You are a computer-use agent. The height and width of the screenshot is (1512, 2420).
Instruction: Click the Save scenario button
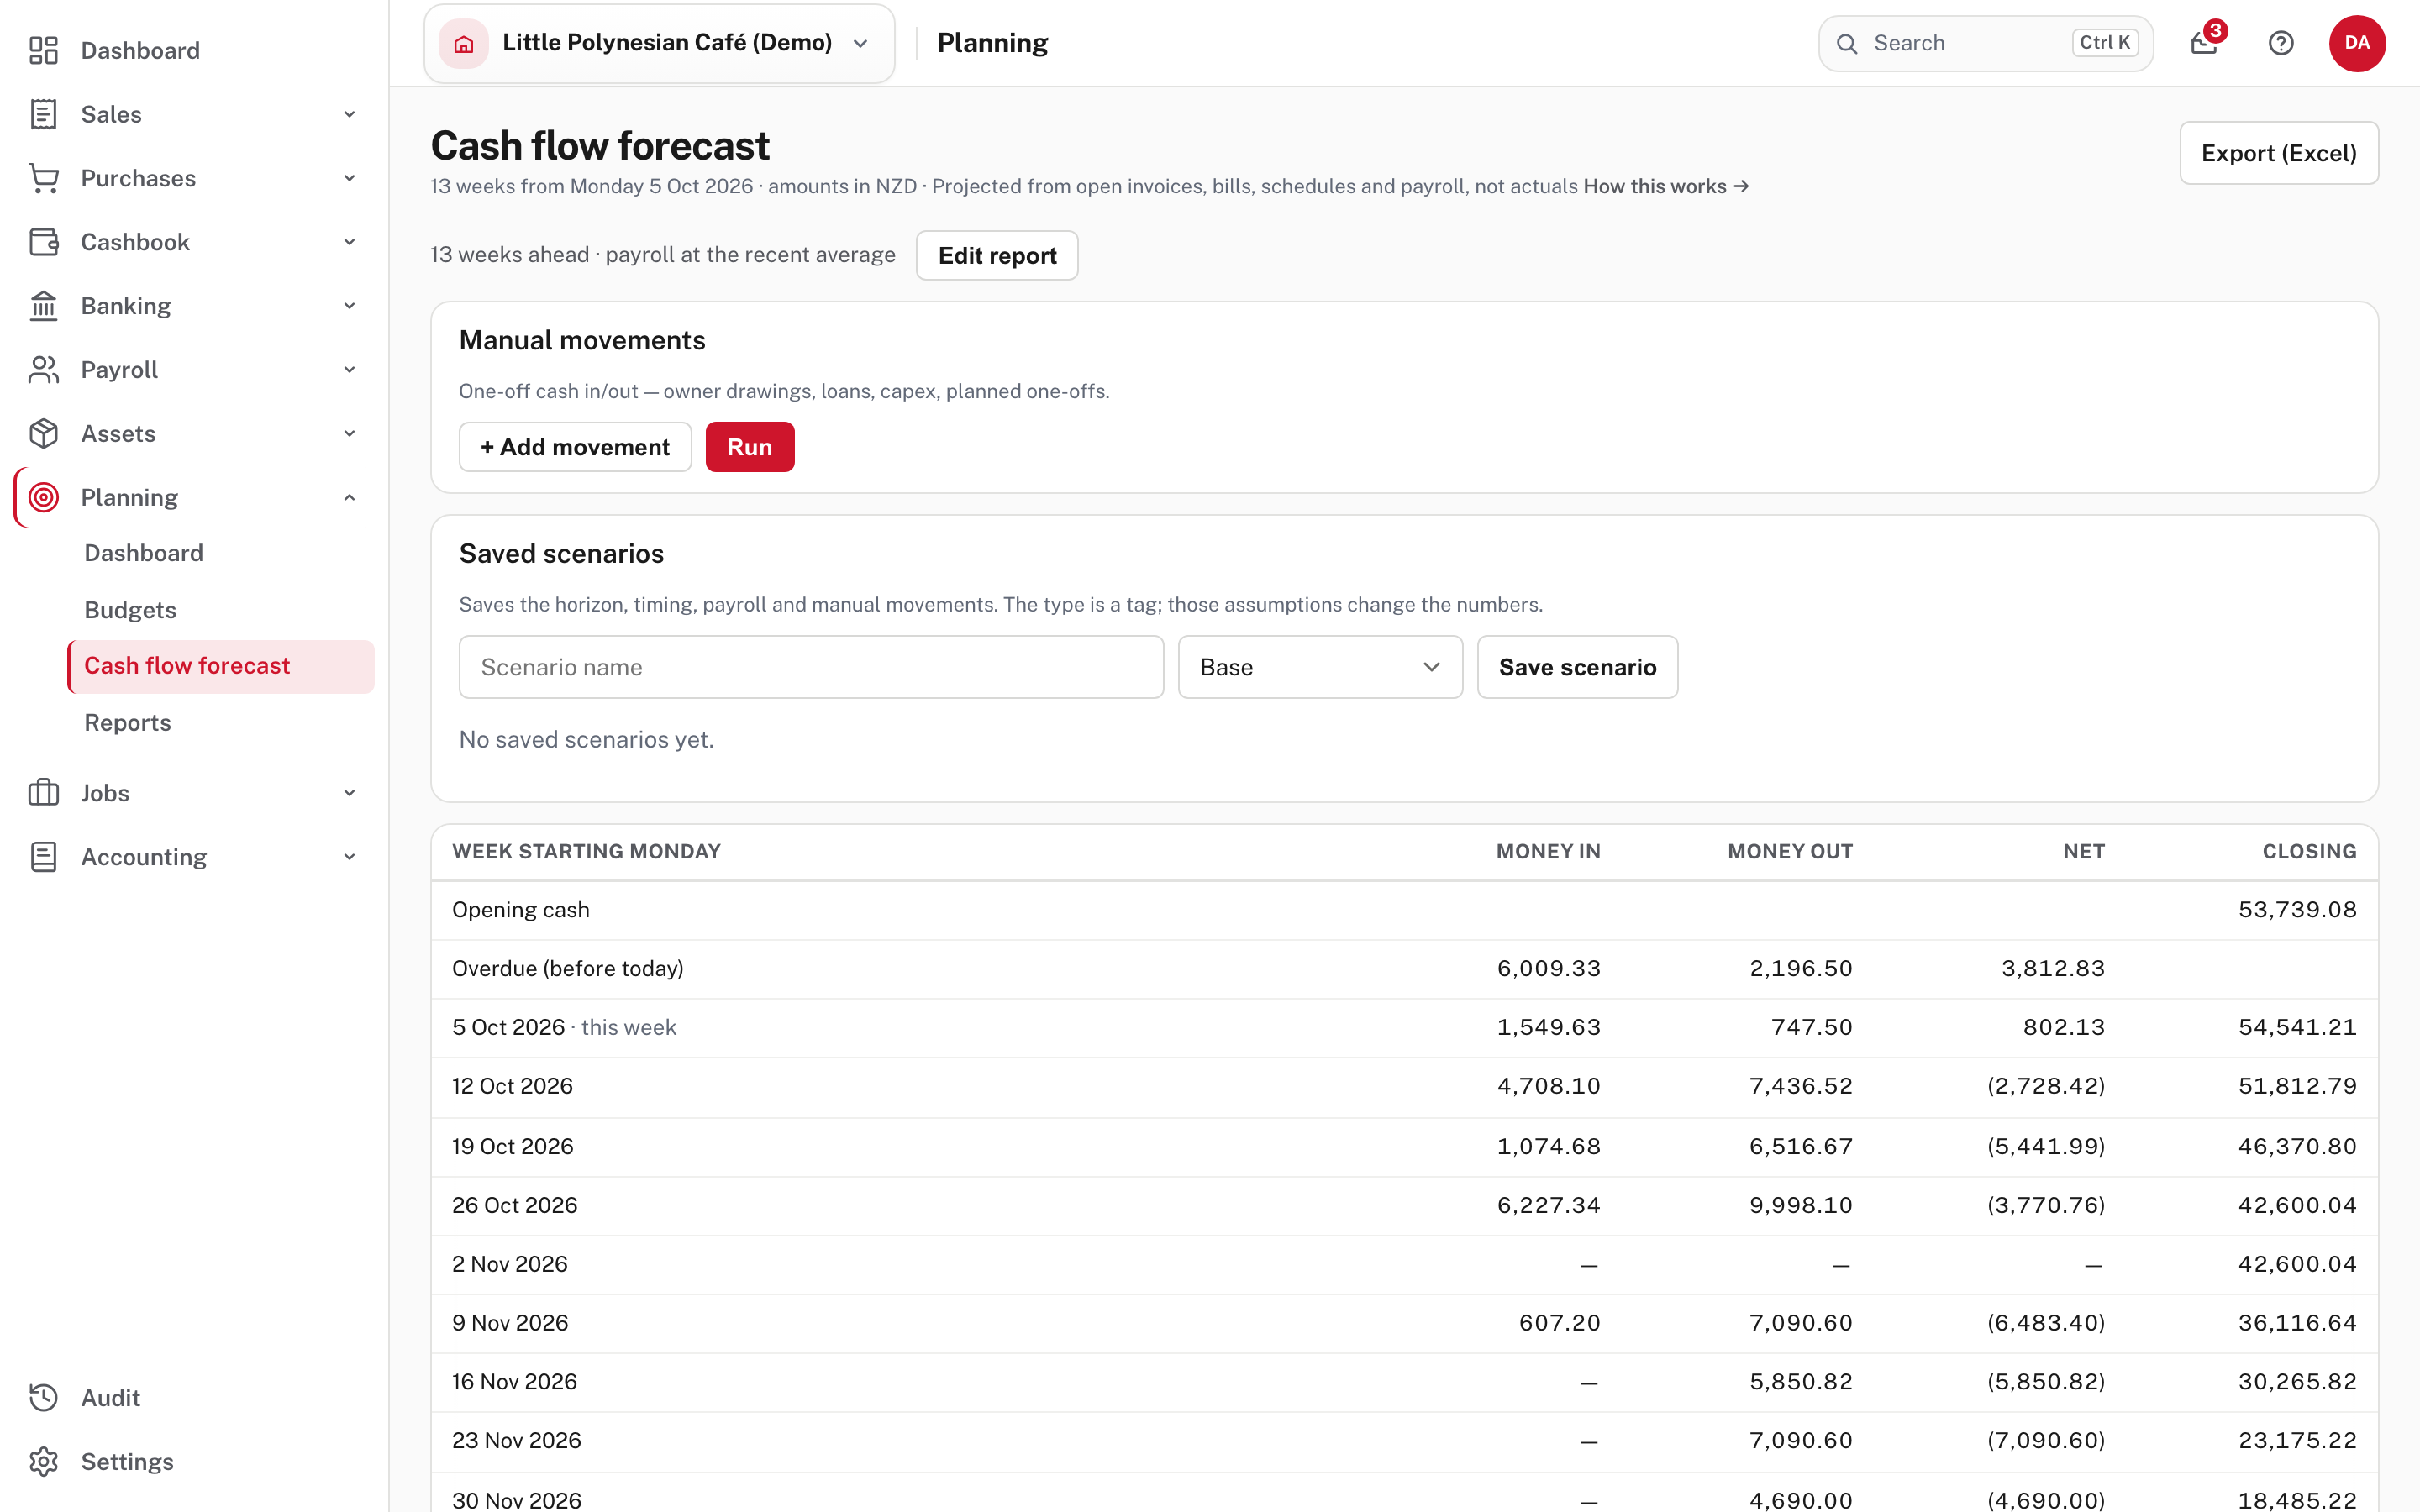1577,667
